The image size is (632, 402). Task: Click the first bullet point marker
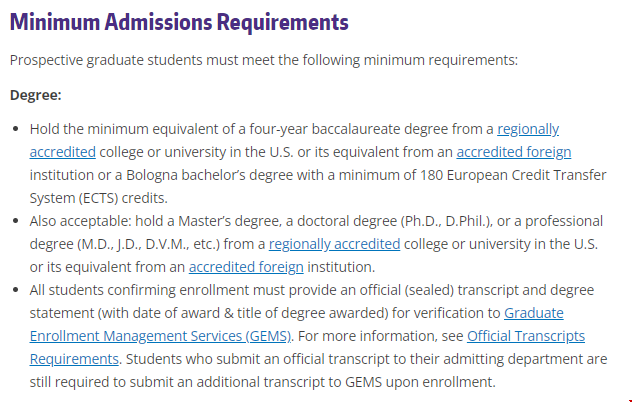click(16, 130)
